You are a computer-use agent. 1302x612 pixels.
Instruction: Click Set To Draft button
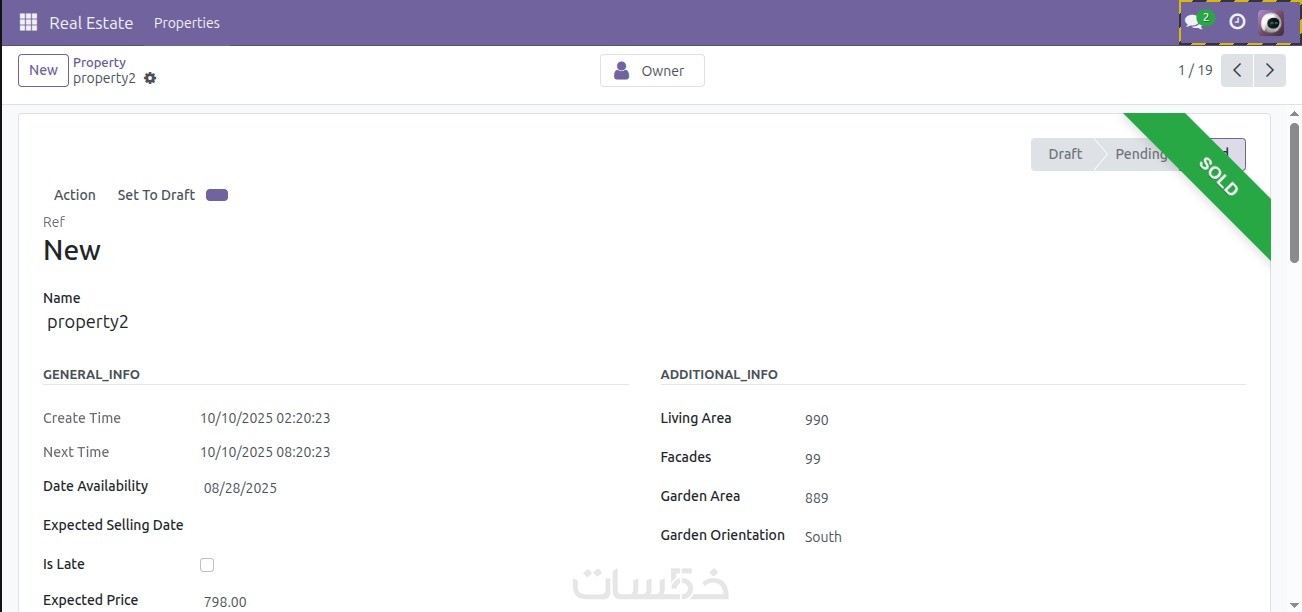click(x=156, y=195)
